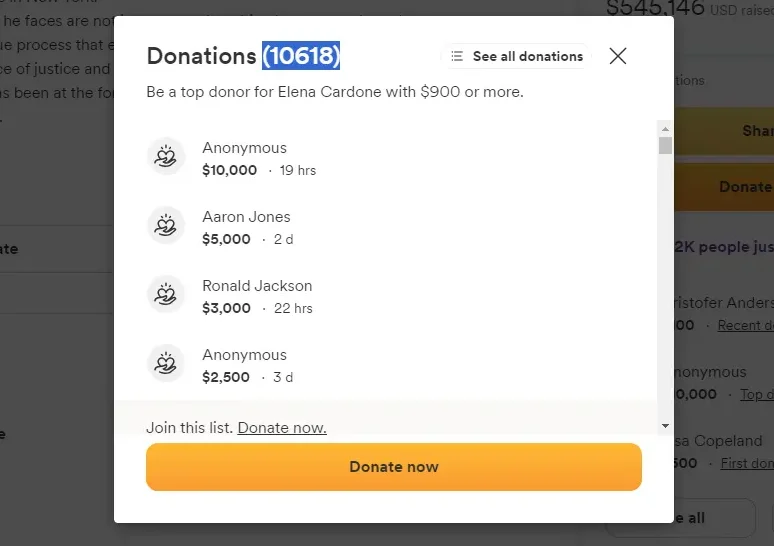Click scrollbar down arrow in donations list
The height and width of the screenshot is (546, 774).
click(x=665, y=426)
